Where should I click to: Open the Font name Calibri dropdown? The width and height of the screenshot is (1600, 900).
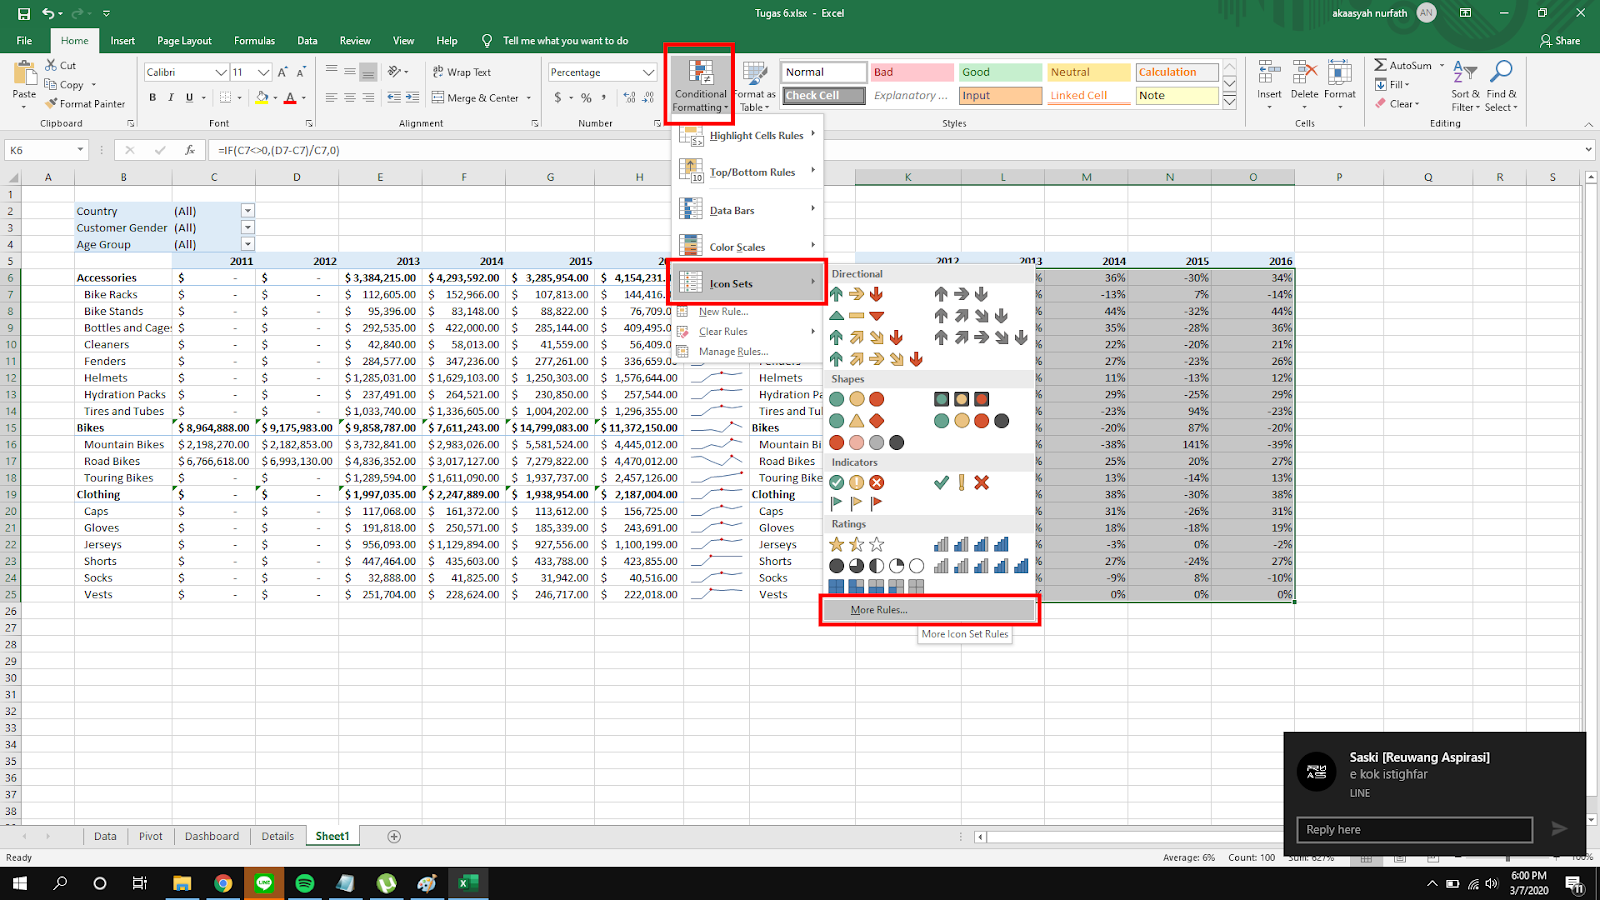221,72
